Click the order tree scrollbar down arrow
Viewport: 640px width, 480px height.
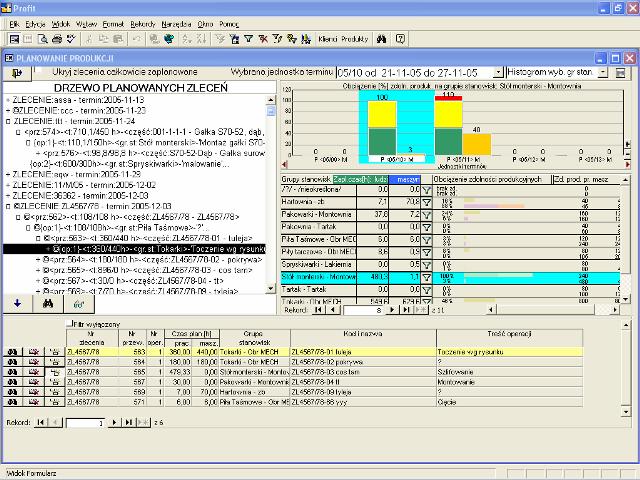point(271,289)
